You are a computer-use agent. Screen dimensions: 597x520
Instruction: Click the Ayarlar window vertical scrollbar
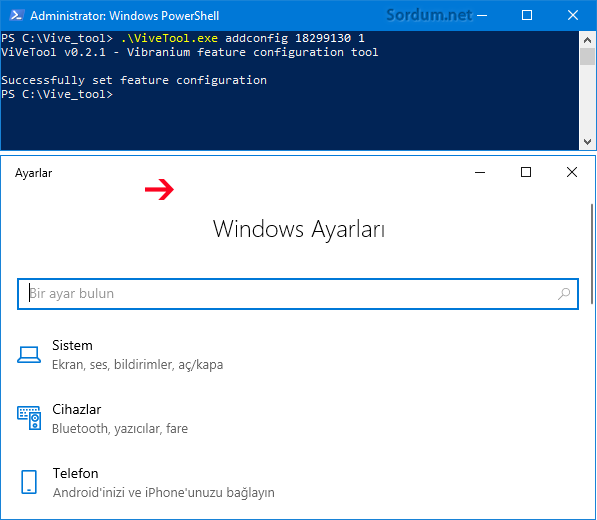tap(592, 254)
